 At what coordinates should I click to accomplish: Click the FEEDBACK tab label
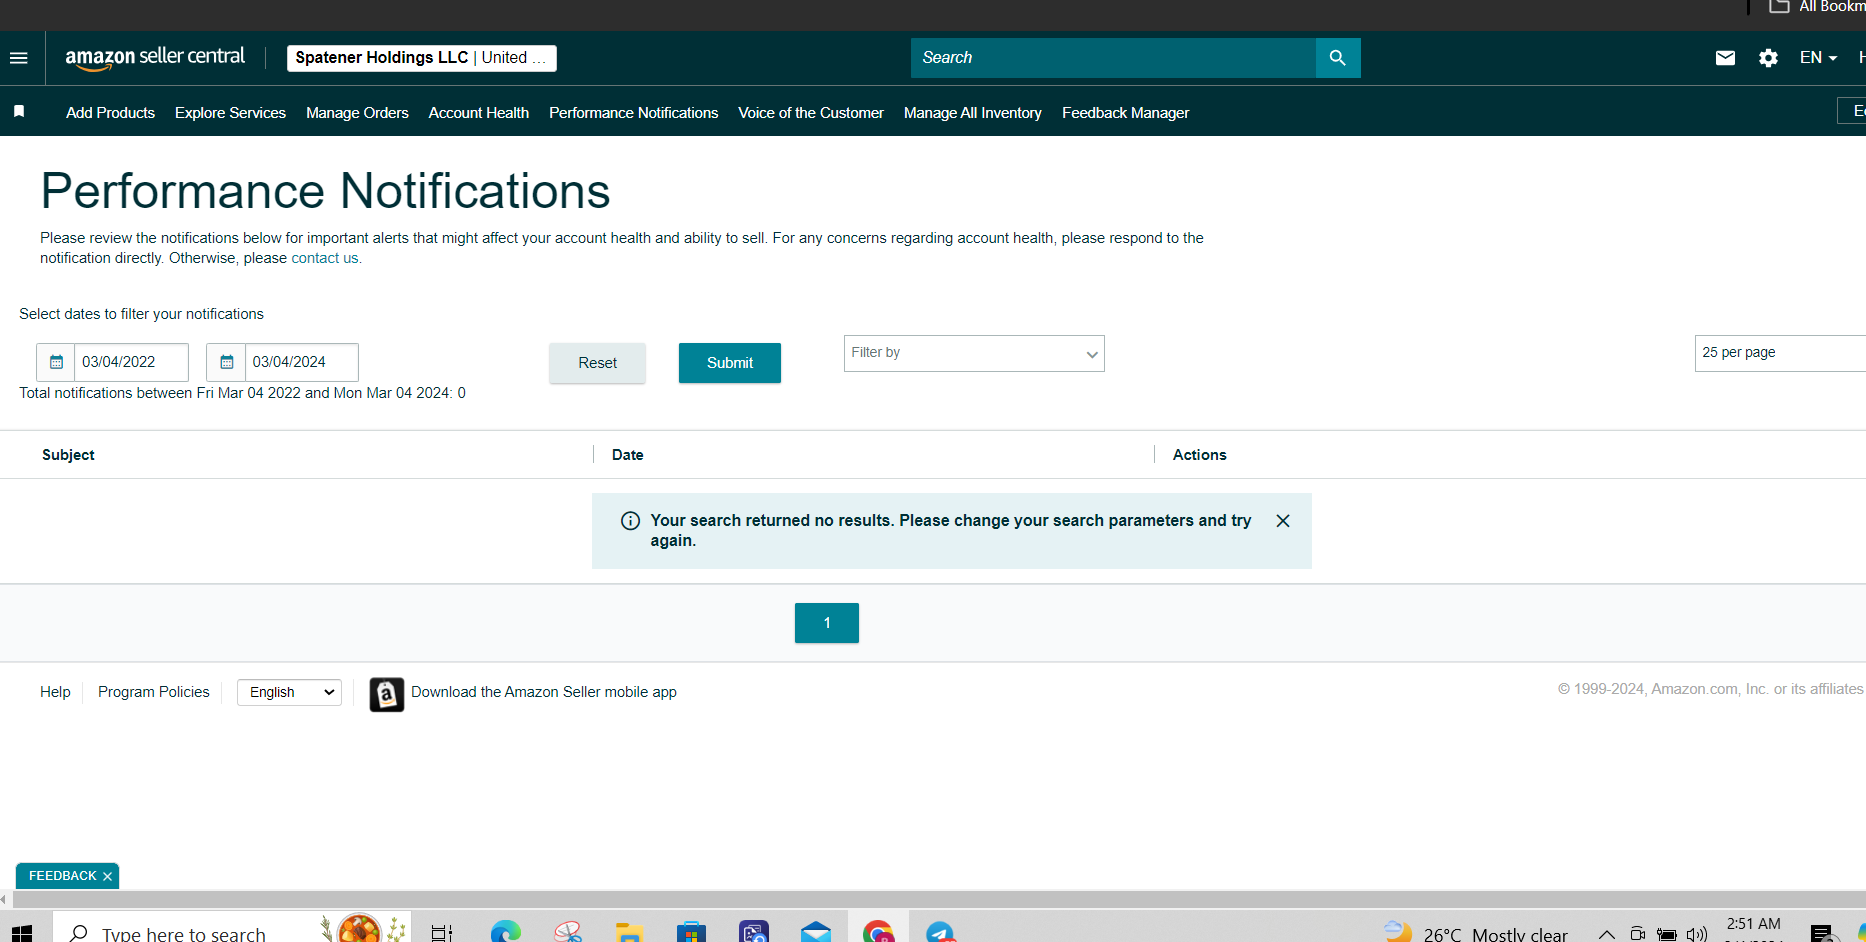pyautogui.click(x=63, y=876)
